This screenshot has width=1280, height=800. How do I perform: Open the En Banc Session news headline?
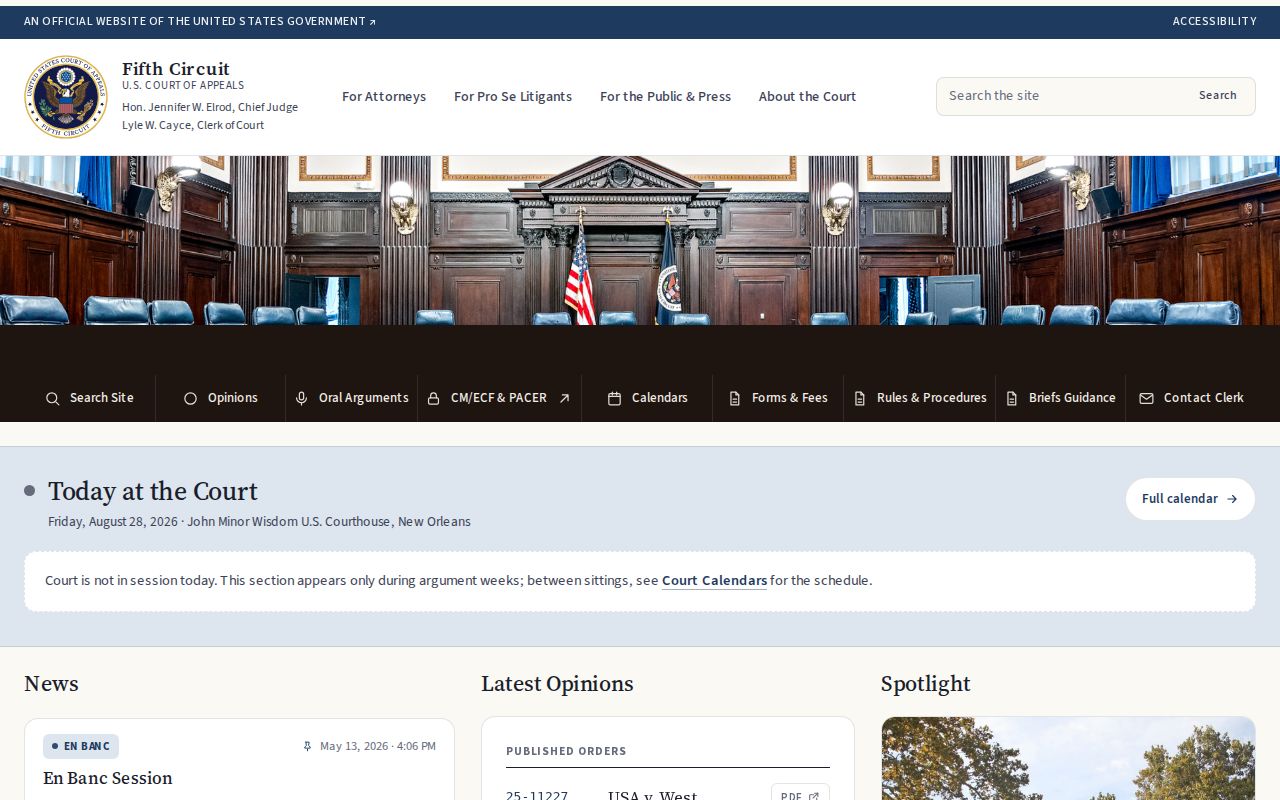click(x=108, y=778)
